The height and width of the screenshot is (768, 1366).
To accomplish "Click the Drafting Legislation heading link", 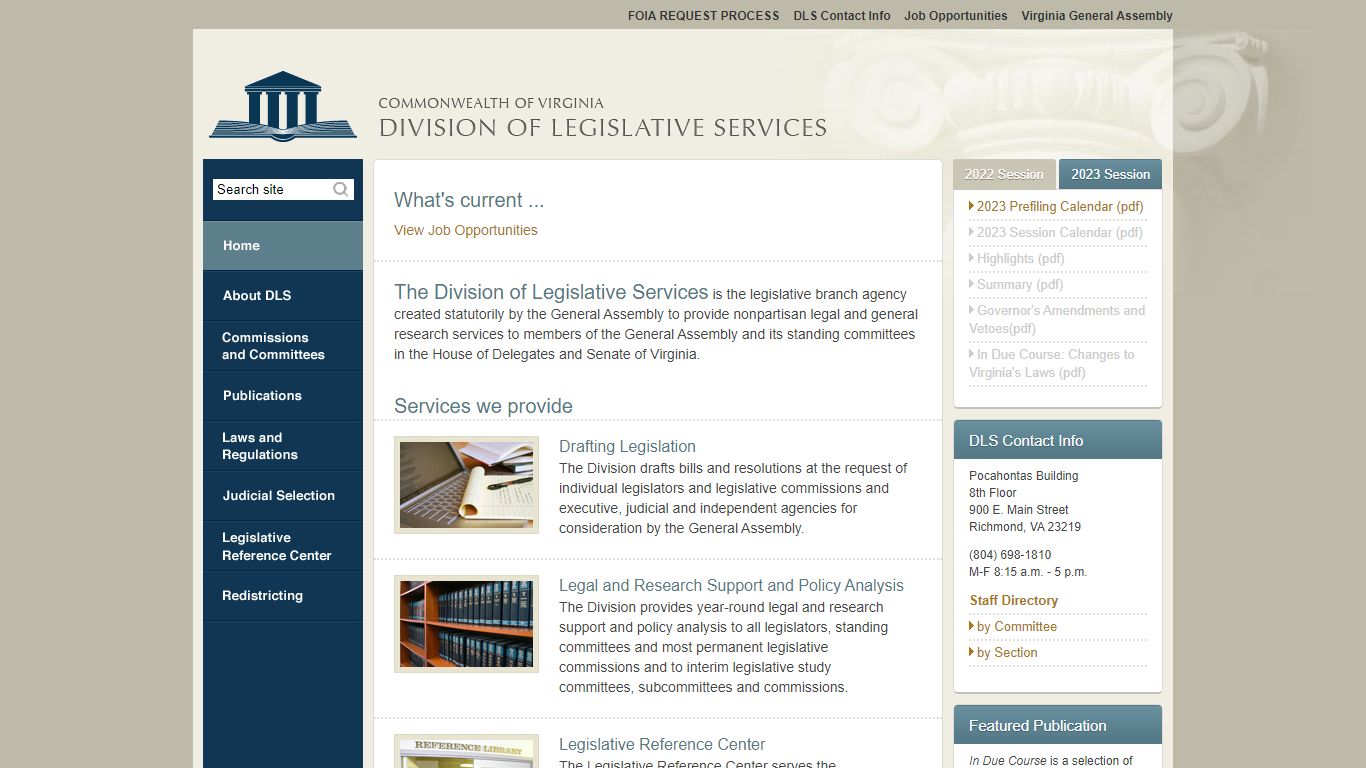I will [627, 446].
